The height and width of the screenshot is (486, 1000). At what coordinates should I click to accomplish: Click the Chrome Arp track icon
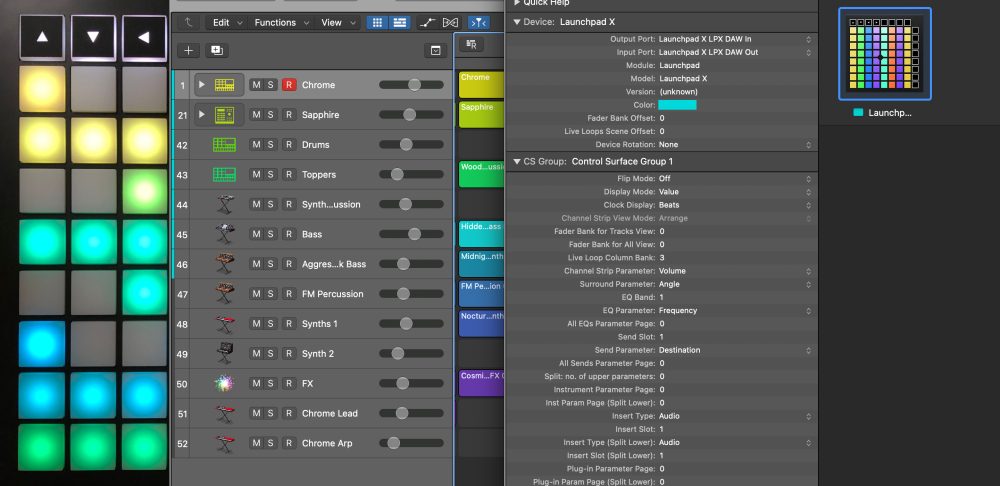point(224,443)
